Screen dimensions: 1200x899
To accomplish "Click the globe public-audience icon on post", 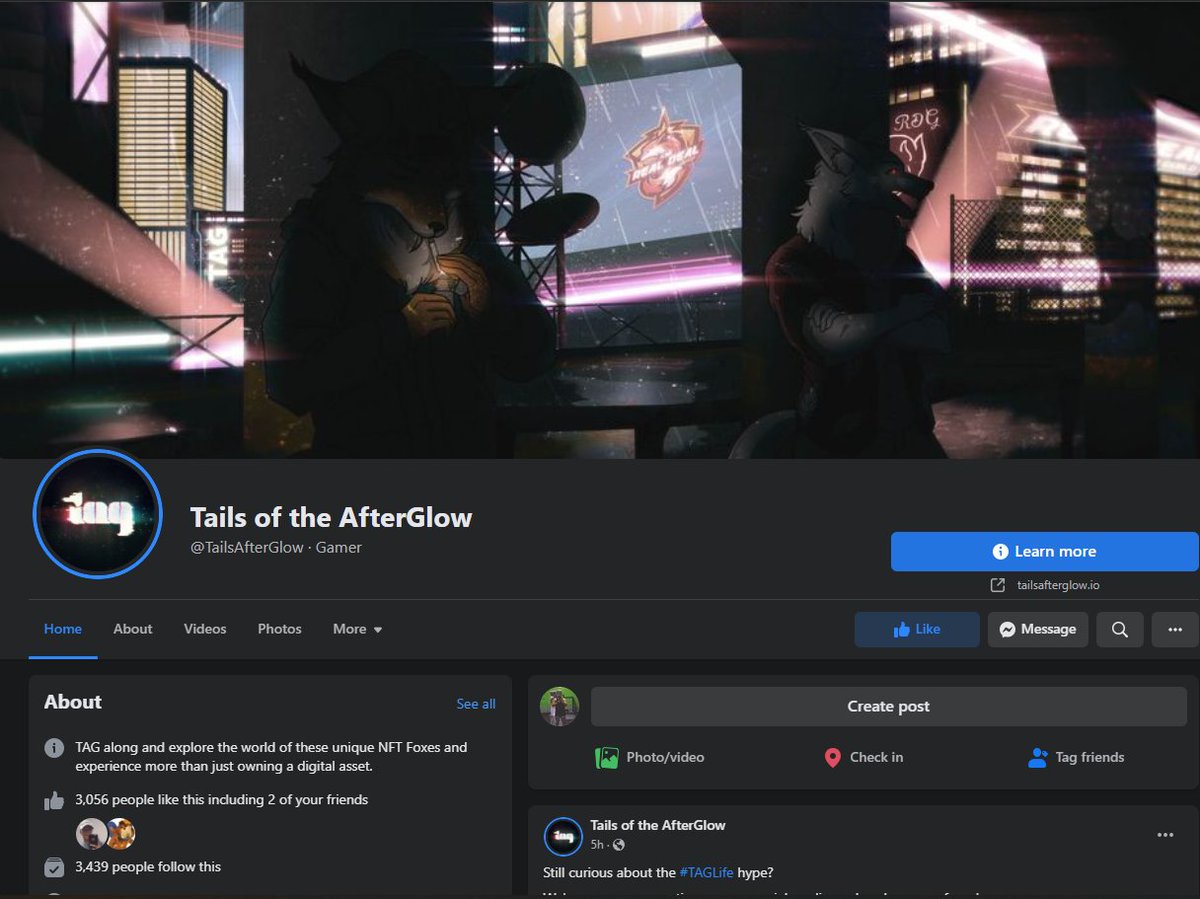I will tap(619, 846).
